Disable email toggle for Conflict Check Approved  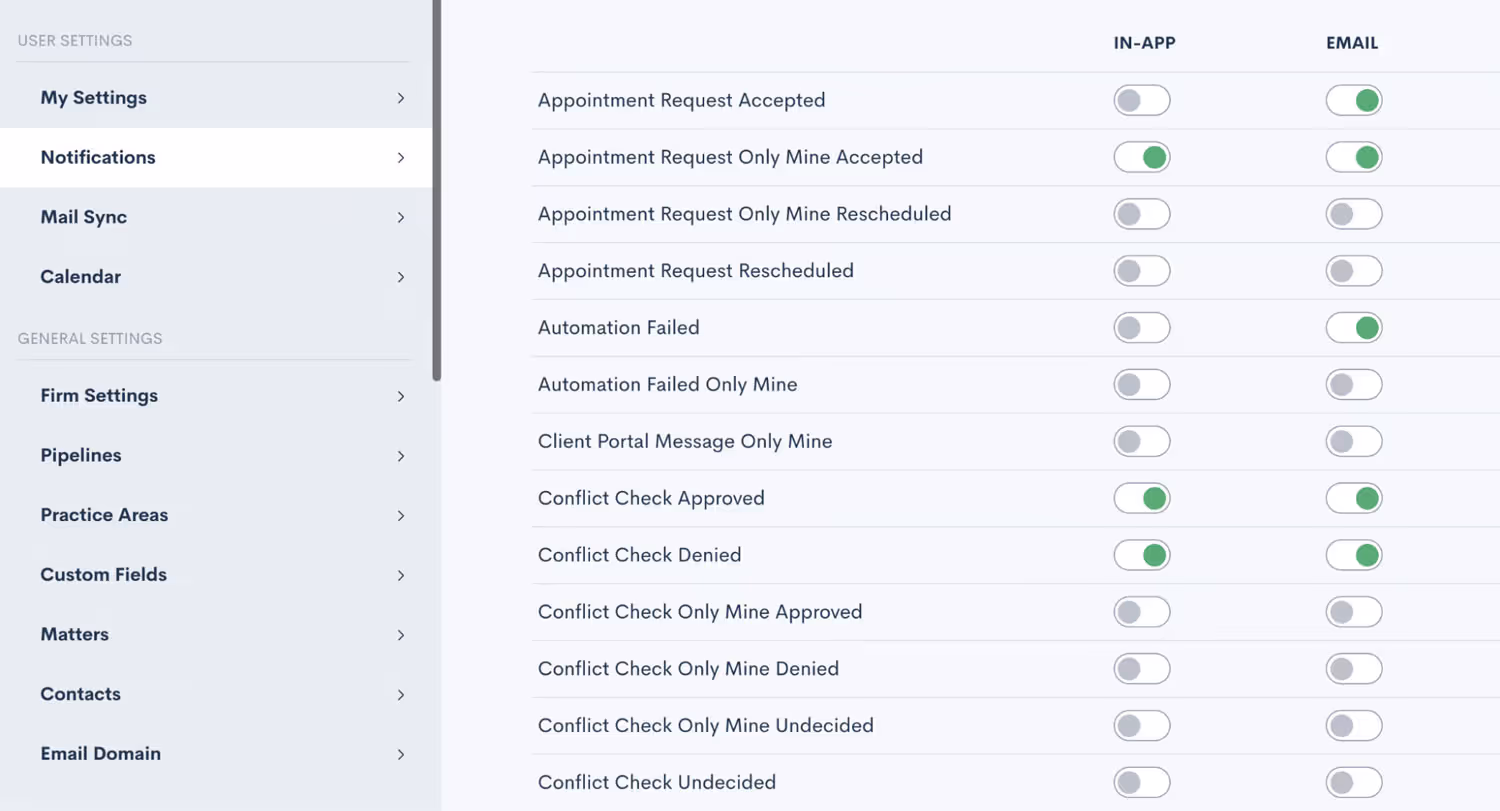pyautogui.click(x=1354, y=498)
